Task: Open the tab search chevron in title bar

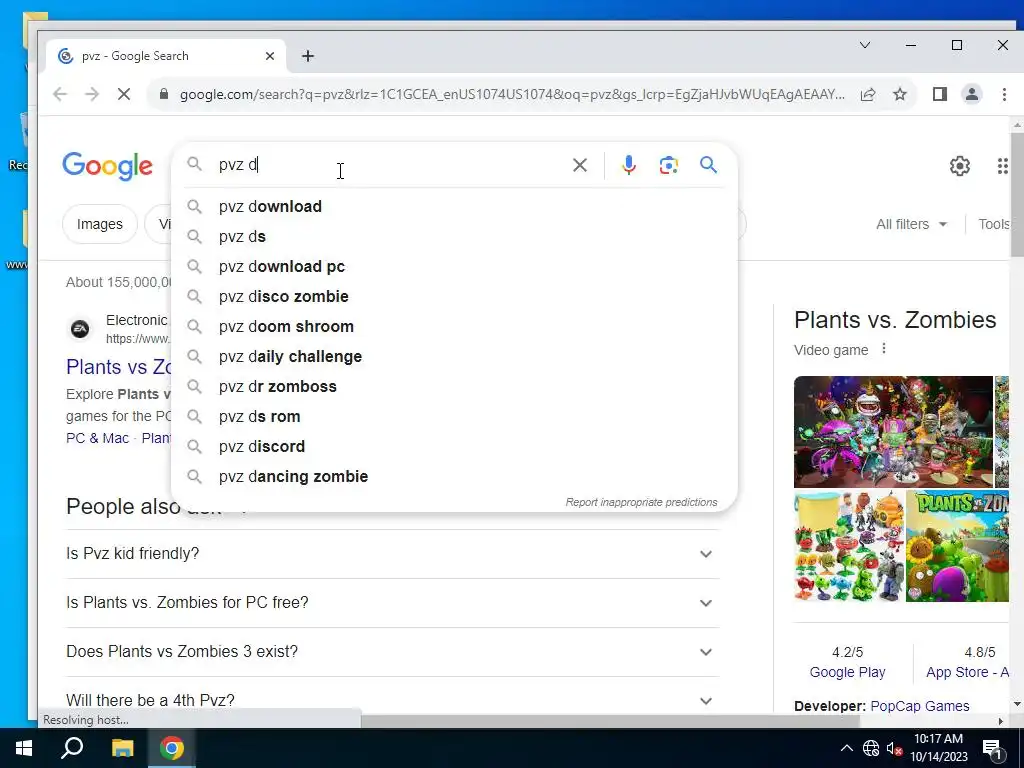Action: click(865, 45)
